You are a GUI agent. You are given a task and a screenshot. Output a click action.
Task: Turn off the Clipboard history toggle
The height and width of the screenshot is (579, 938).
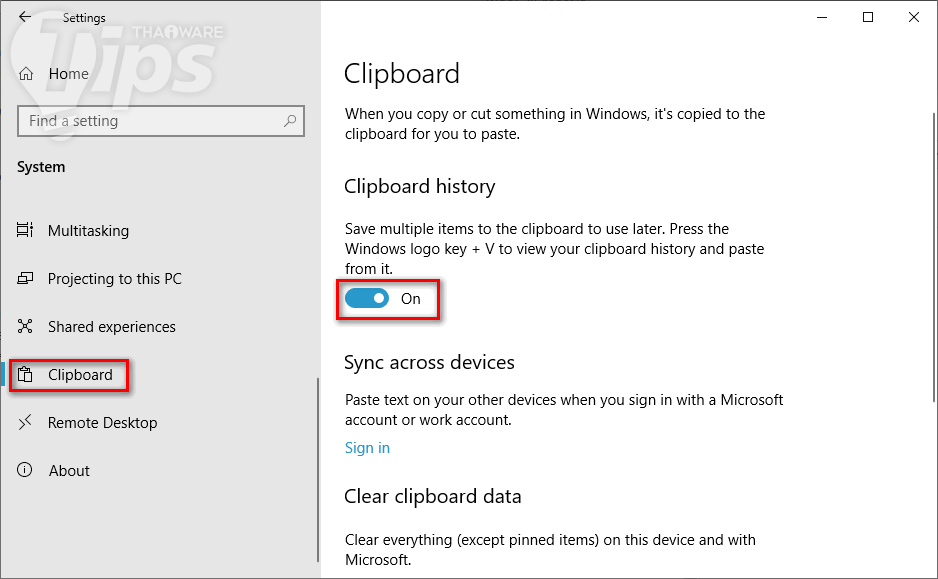tap(367, 298)
